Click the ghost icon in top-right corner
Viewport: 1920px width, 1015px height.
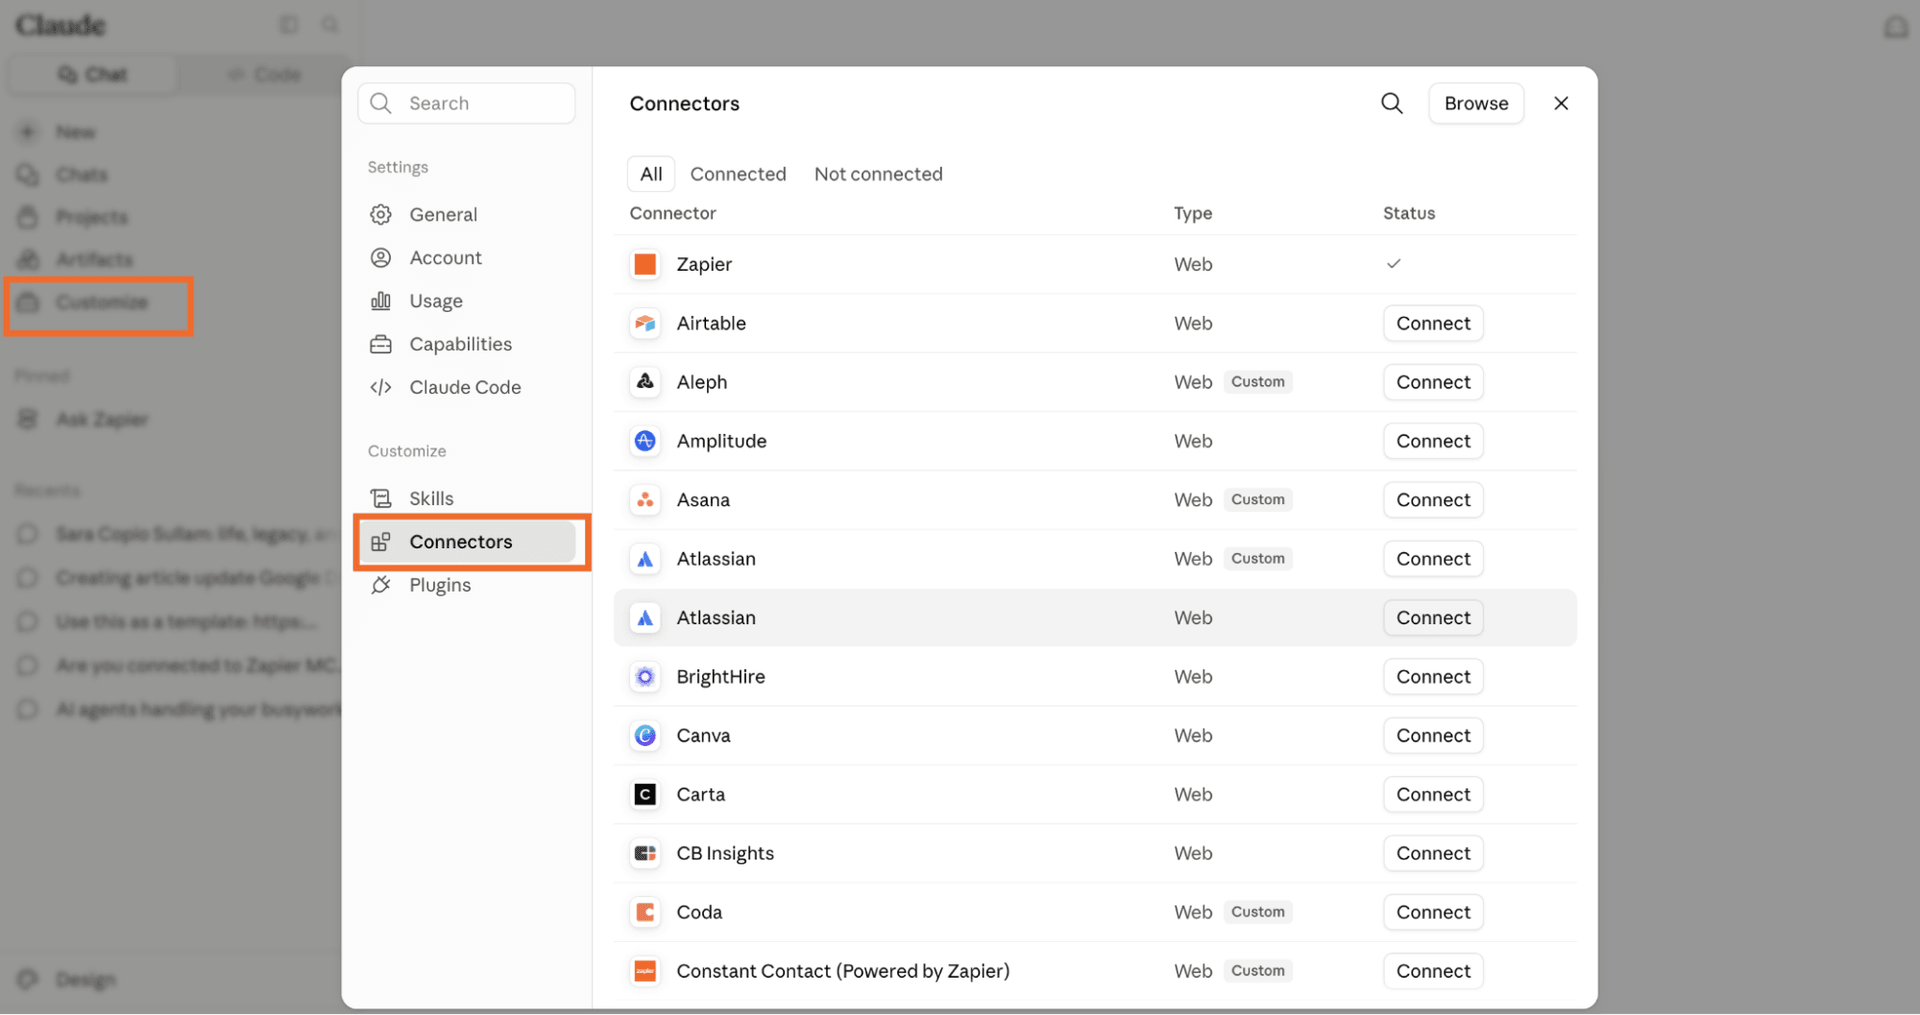[1895, 27]
